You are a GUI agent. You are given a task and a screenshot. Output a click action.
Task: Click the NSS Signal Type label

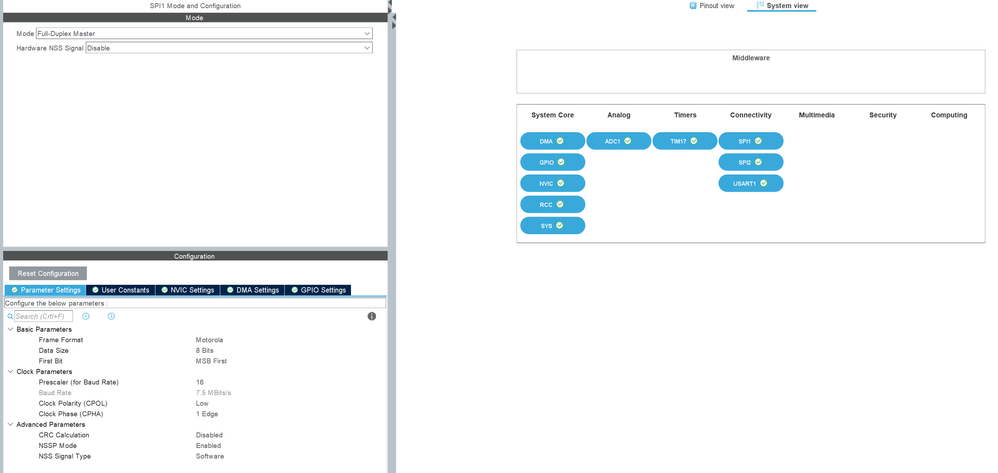tap(65, 456)
